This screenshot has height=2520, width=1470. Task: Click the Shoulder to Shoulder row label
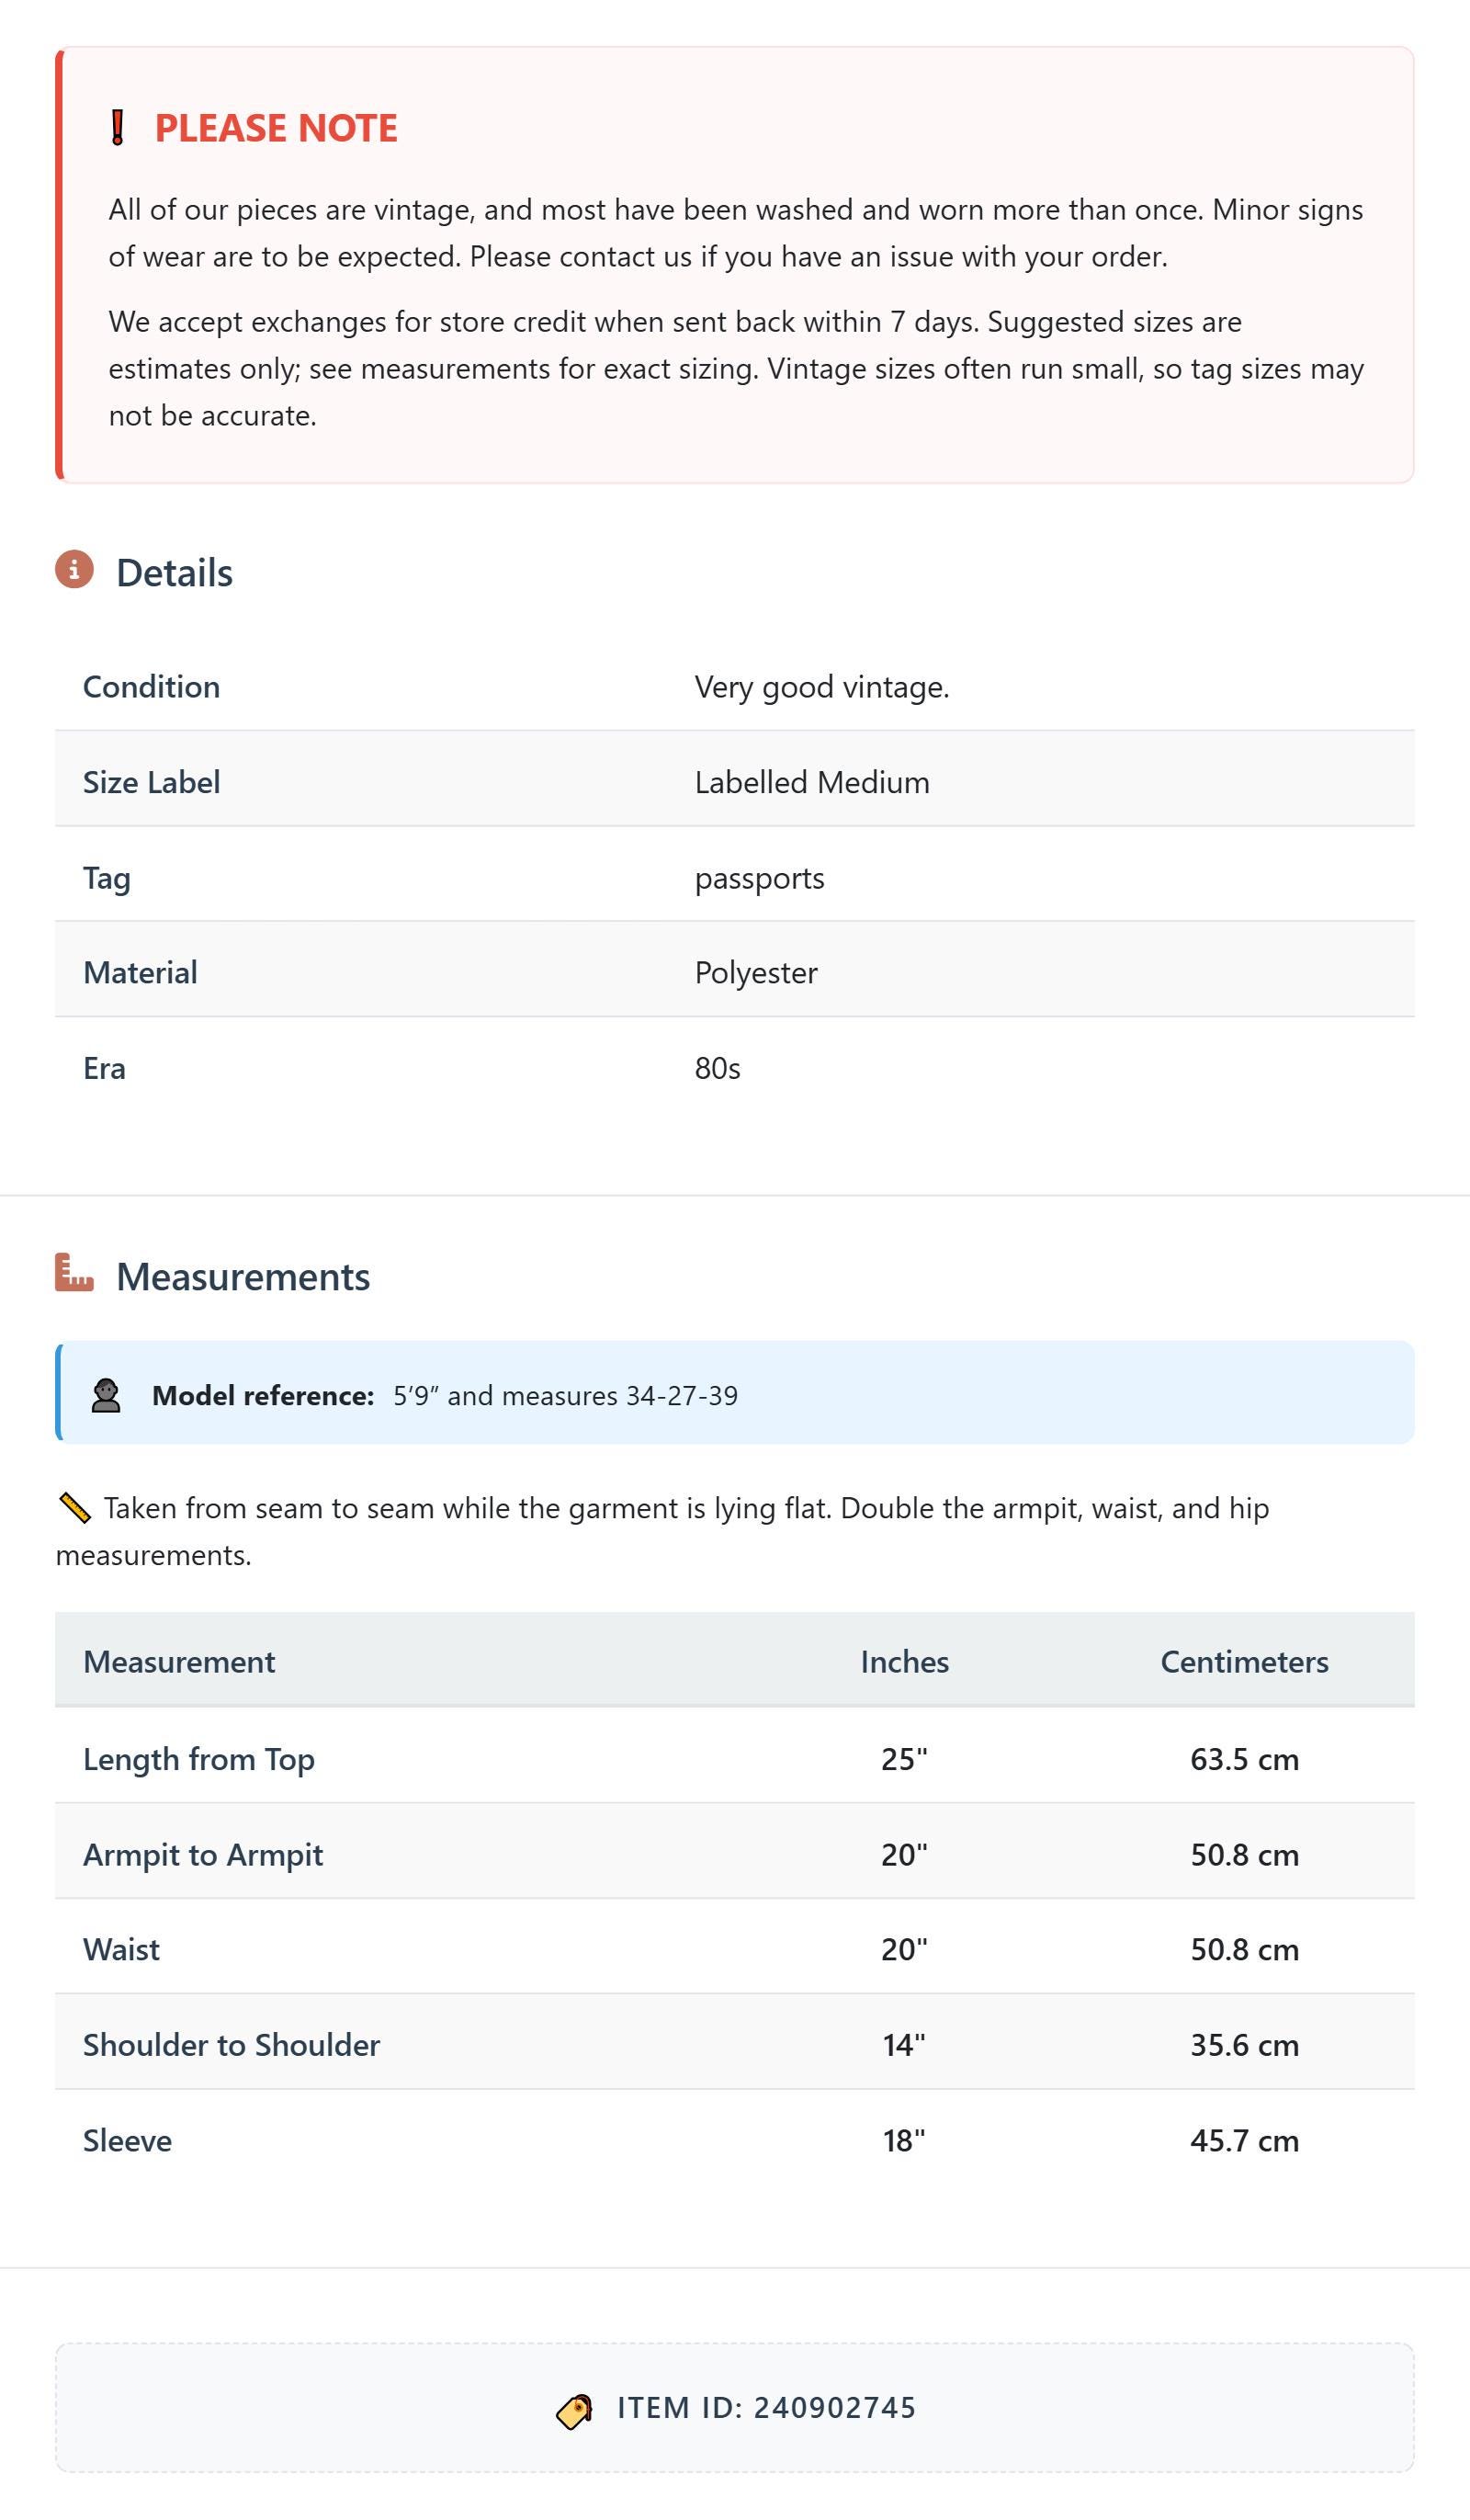(231, 2045)
